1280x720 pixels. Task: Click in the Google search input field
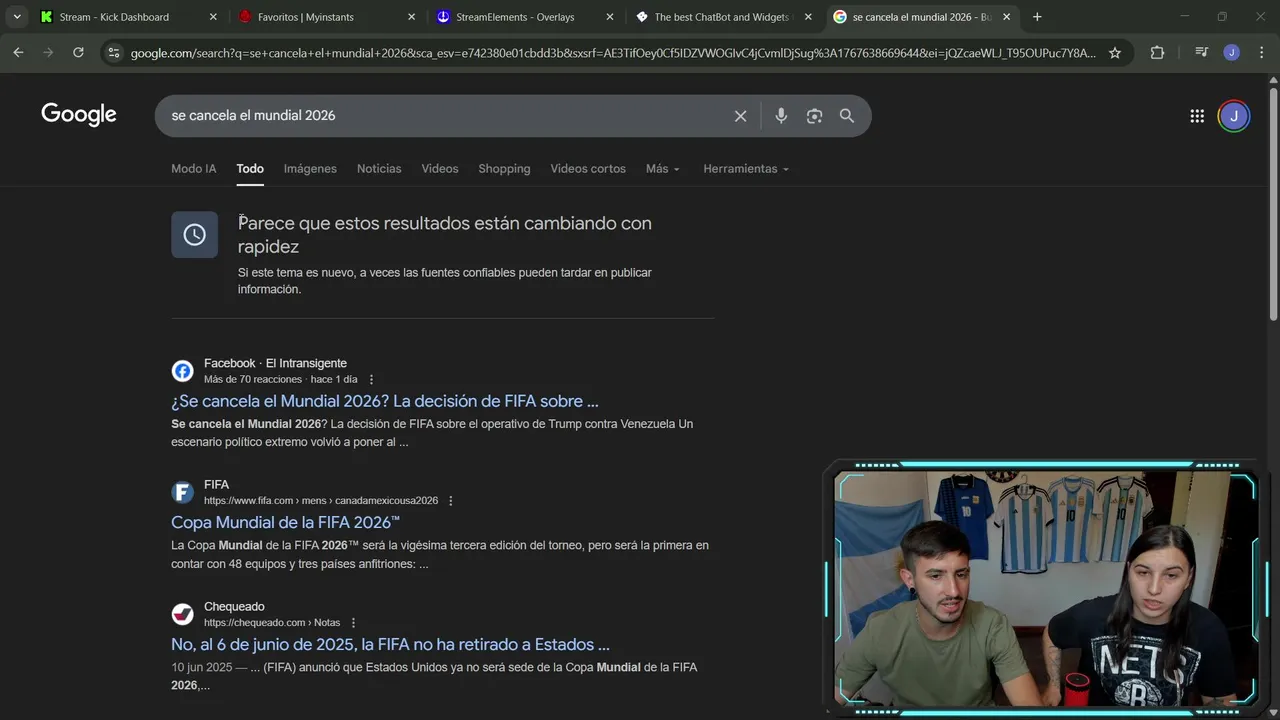coord(445,116)
